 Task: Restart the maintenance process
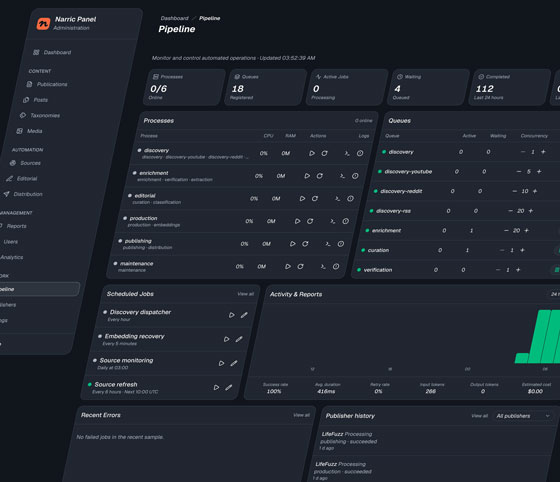pos(300,266)
